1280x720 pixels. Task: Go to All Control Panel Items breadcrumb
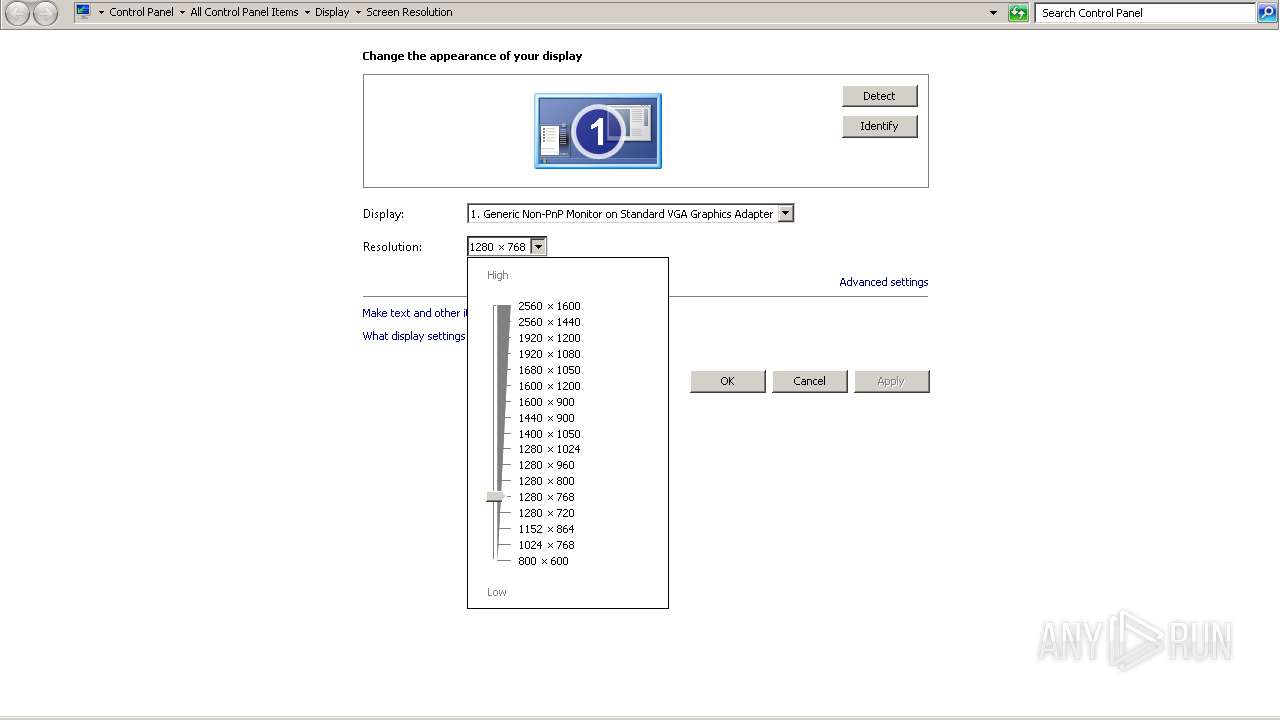pos(244,12)
